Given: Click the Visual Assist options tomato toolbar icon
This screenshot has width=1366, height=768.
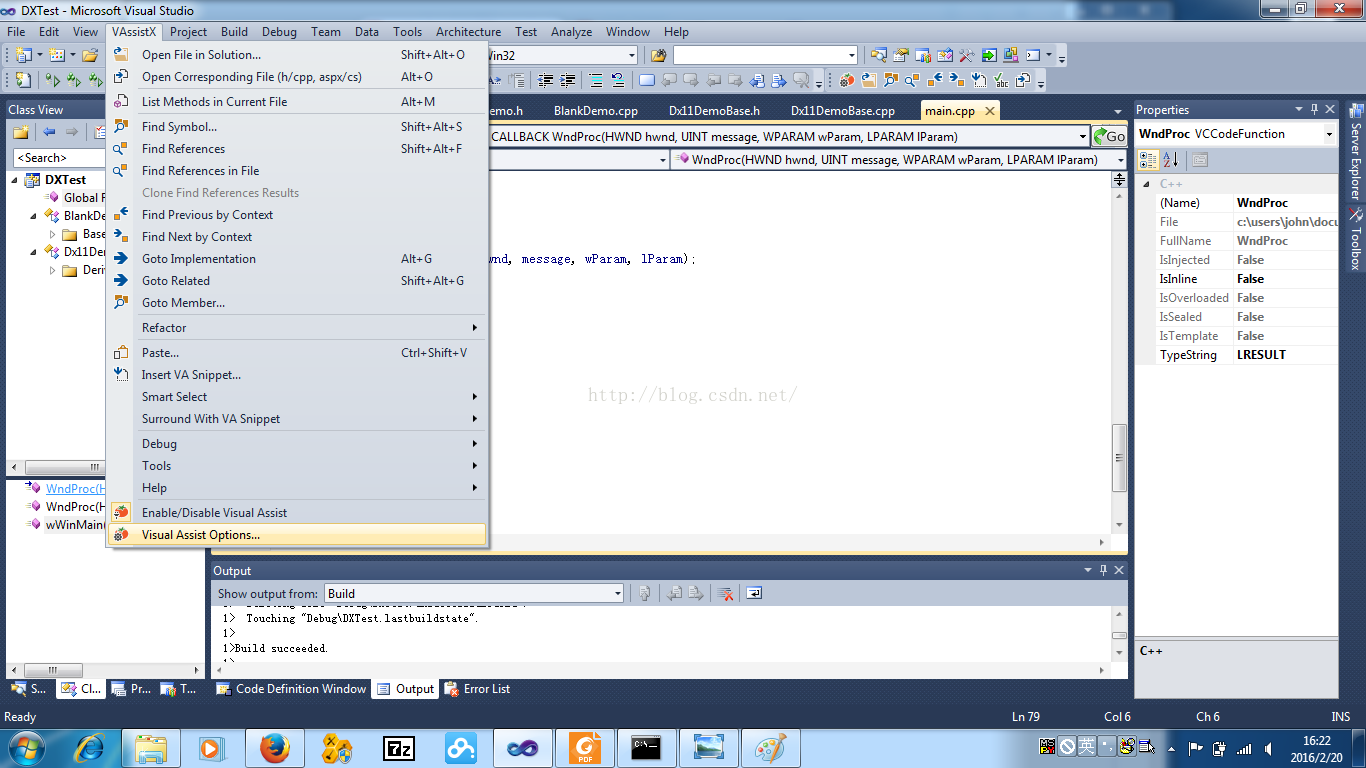Looking at the screenshot, I should [847, 80].
